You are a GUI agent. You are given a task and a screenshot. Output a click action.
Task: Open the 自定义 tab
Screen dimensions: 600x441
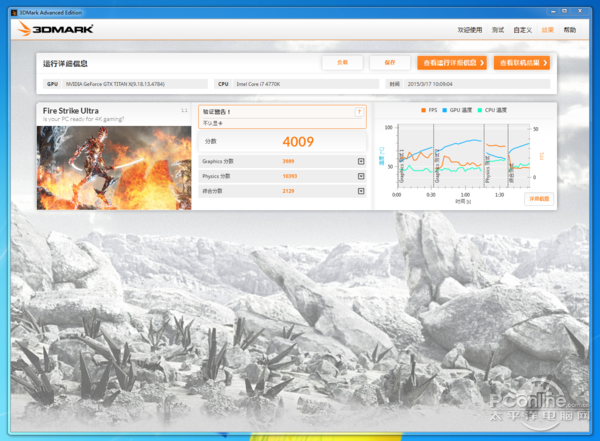pyautogui.click(x=522, y=30)
